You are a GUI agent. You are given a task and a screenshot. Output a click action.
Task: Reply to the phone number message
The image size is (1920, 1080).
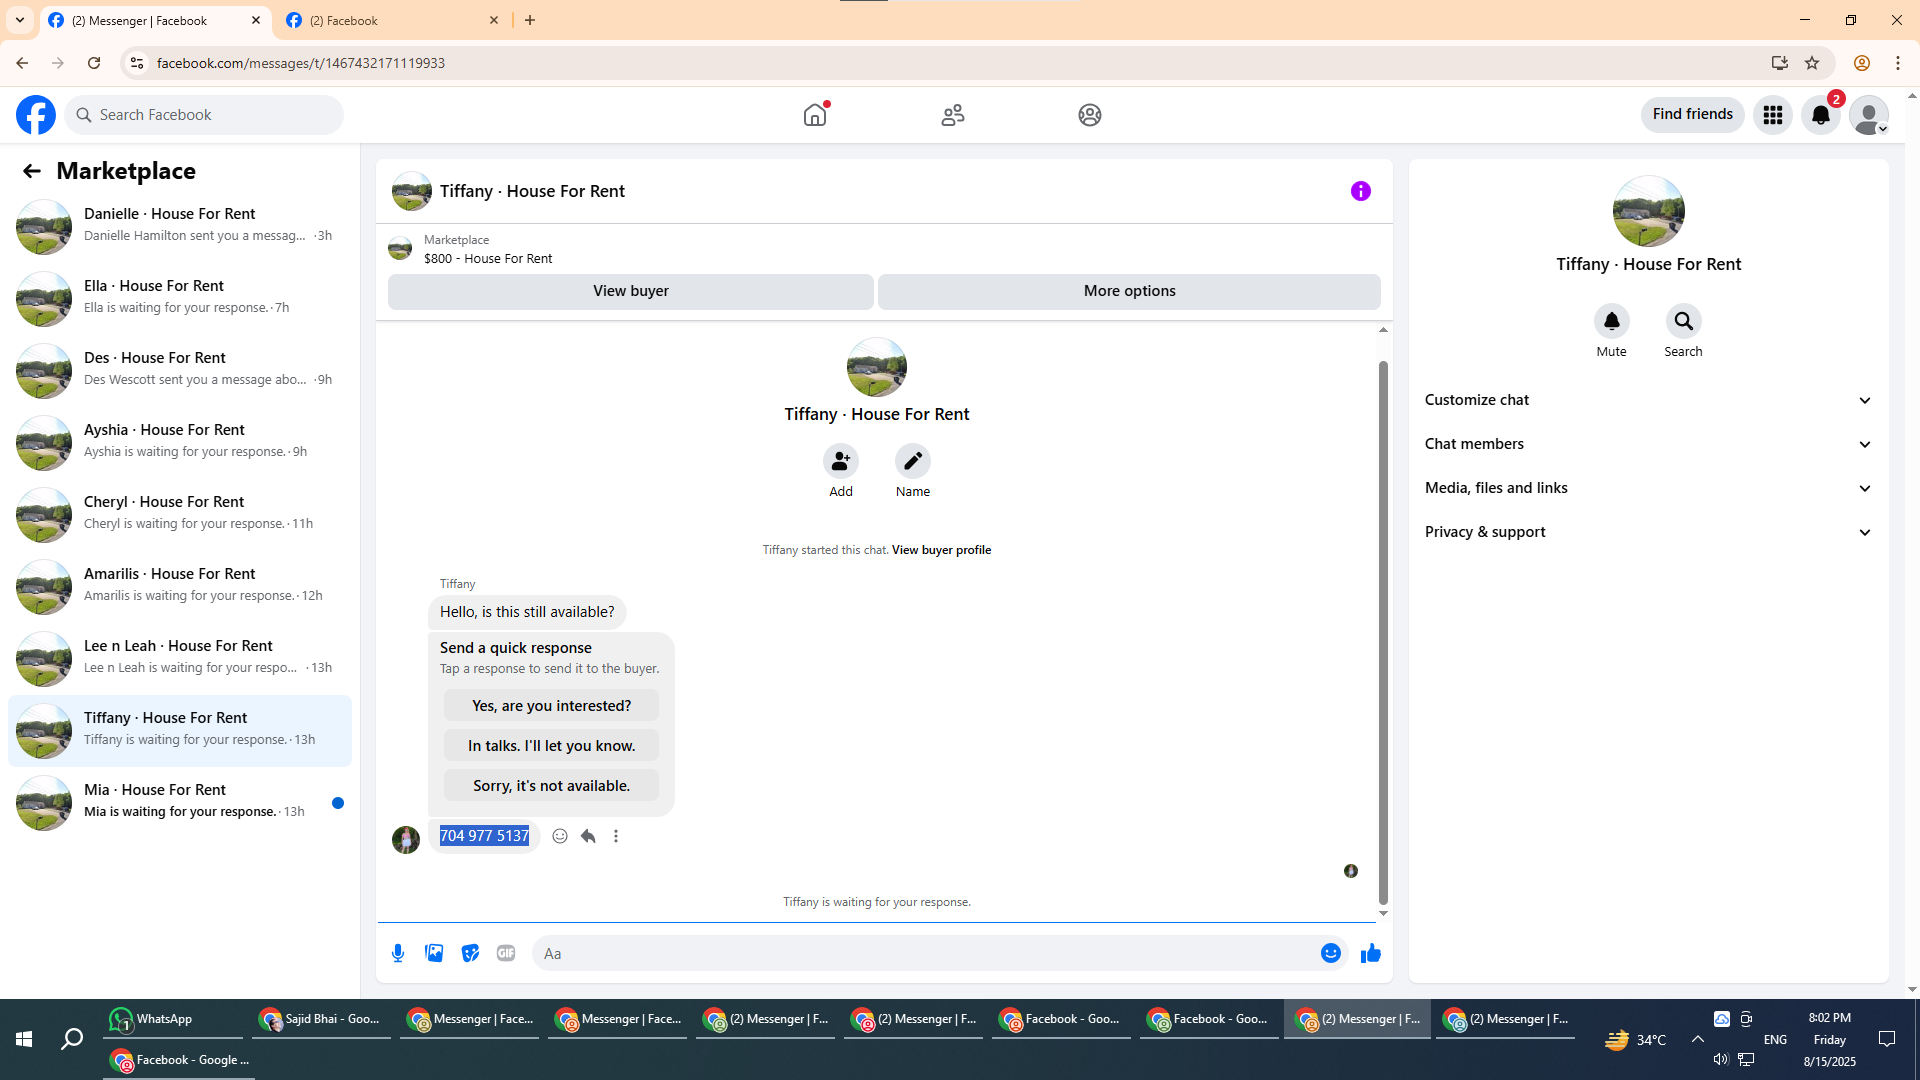pyautogui.click(x=588, y=836)
